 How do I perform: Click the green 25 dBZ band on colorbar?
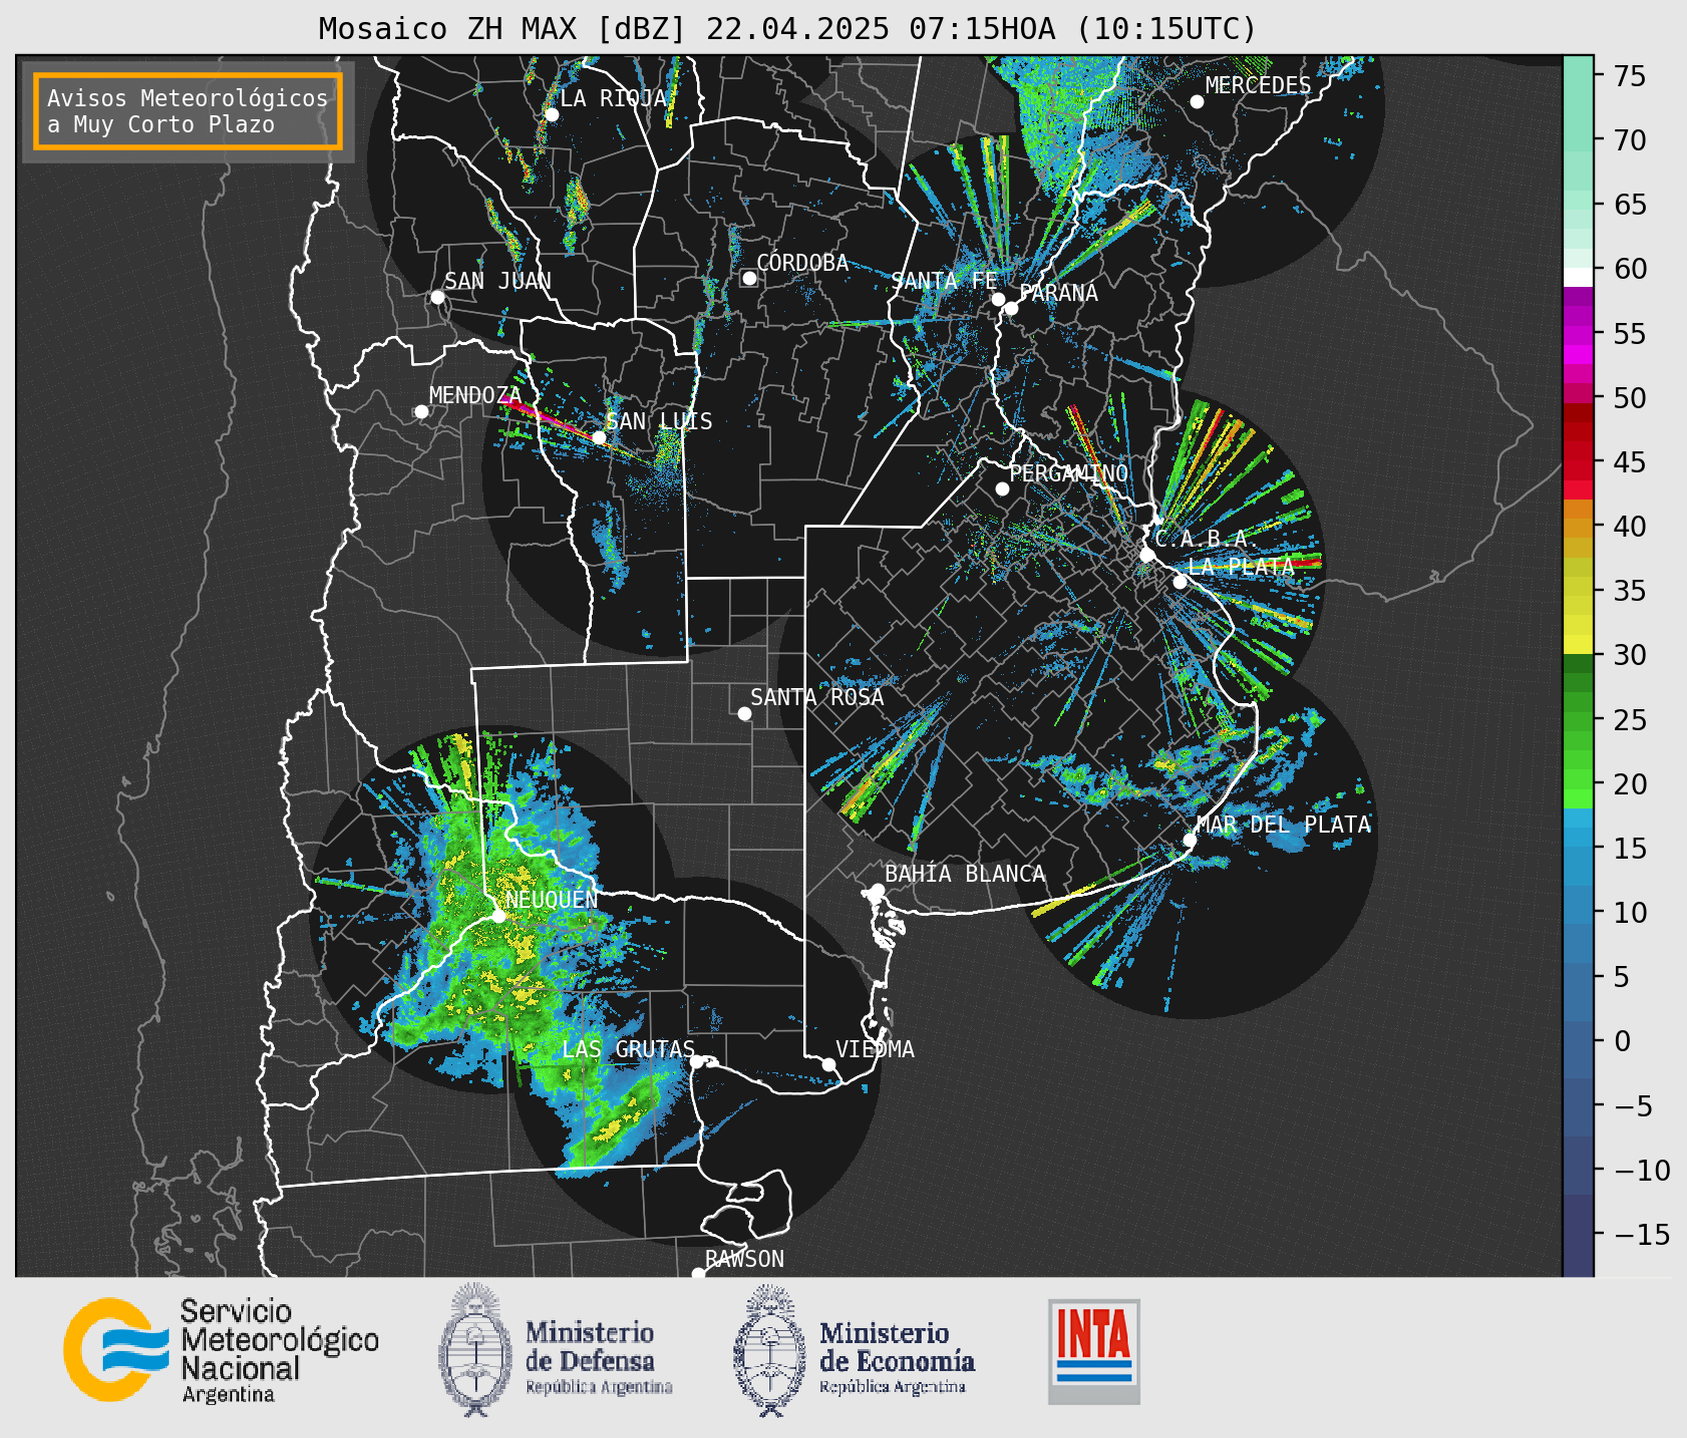pos(1578,720)
